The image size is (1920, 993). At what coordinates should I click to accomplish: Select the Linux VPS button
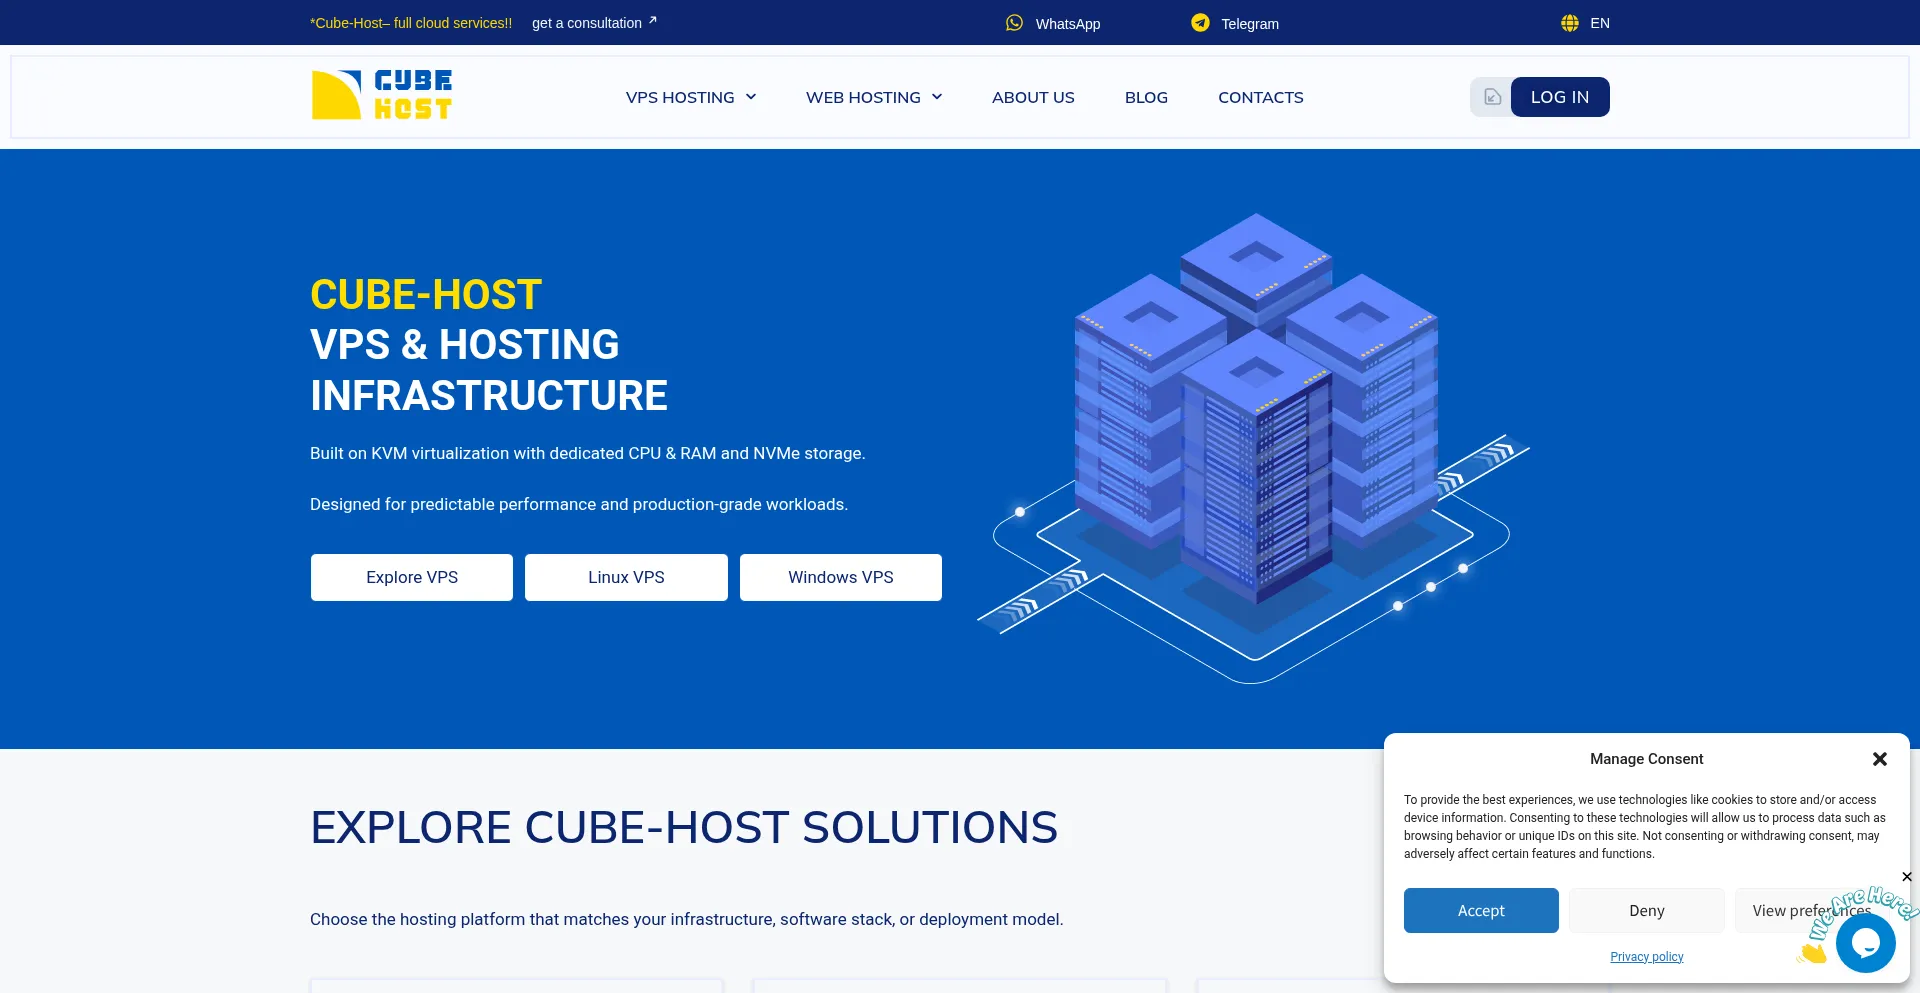626,577
